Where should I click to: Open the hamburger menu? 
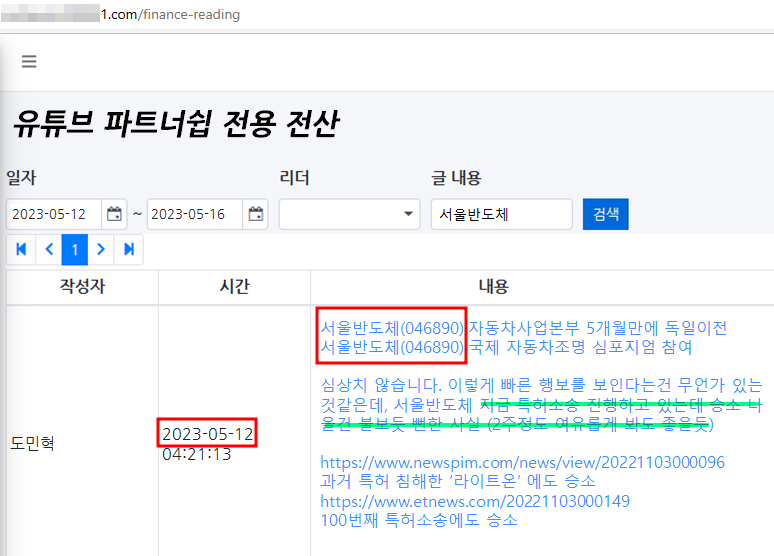click(x=29, y=62)
